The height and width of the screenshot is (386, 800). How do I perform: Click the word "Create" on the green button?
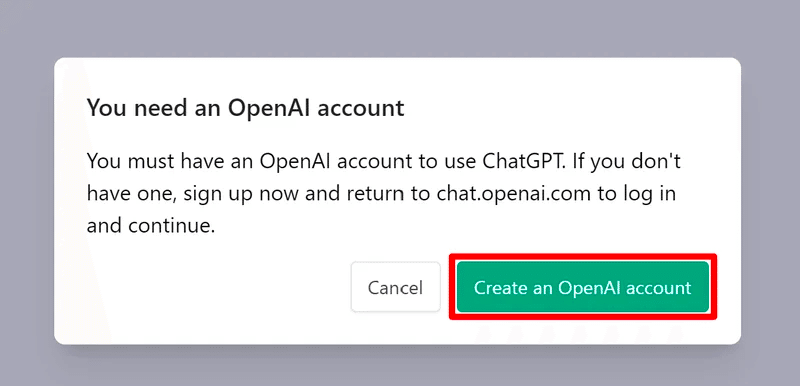coord(498,288)
